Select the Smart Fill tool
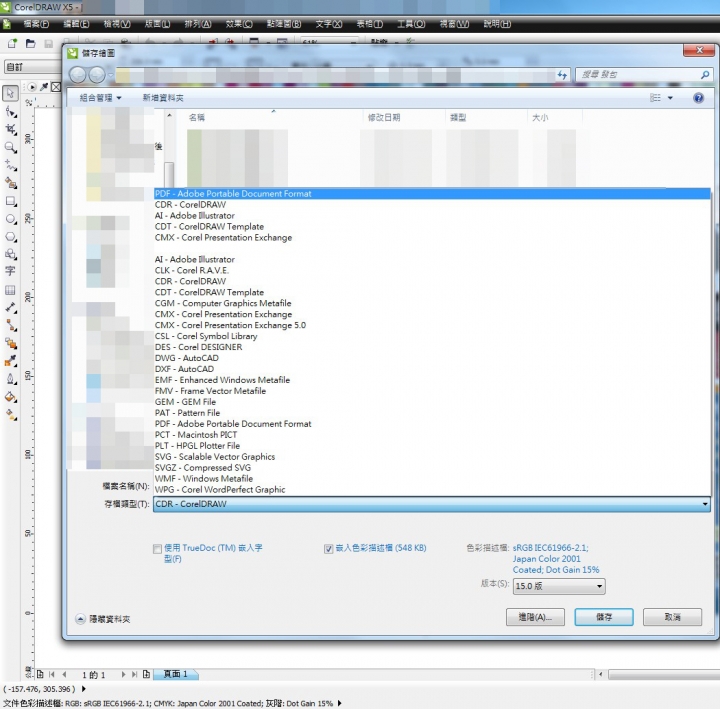The width and height of the screenshot is (720, 709). point(11,183)
